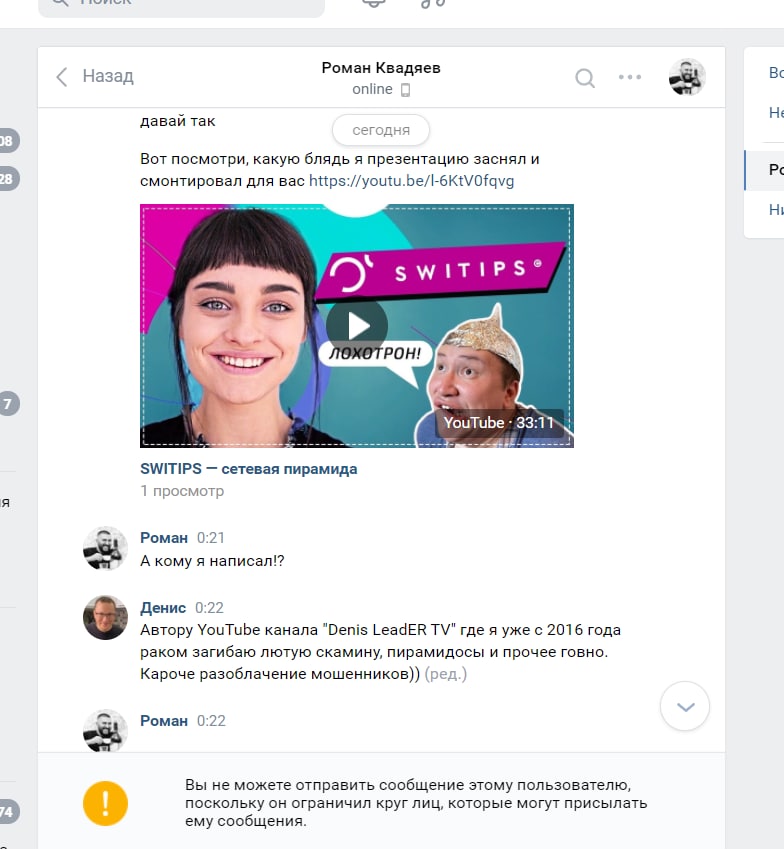Screen dimensions: 784x849
Task: Select the 'Ни' item in right panel
Action: tap(776, 210)
